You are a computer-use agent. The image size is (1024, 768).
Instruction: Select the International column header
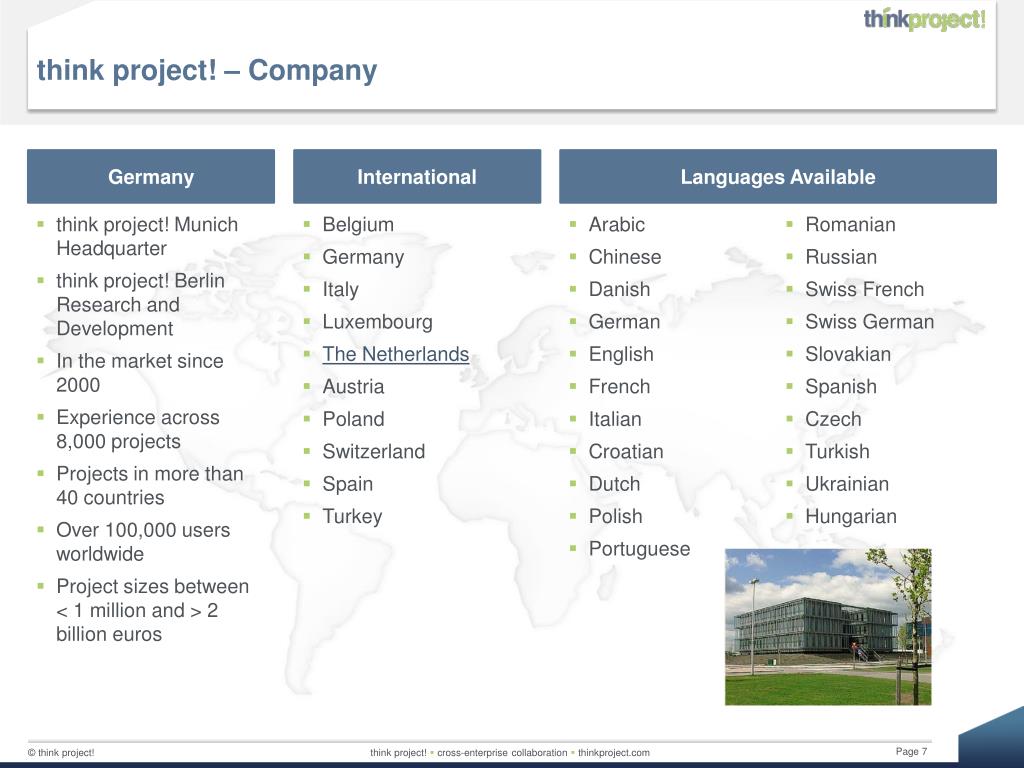tap(417, 176)
